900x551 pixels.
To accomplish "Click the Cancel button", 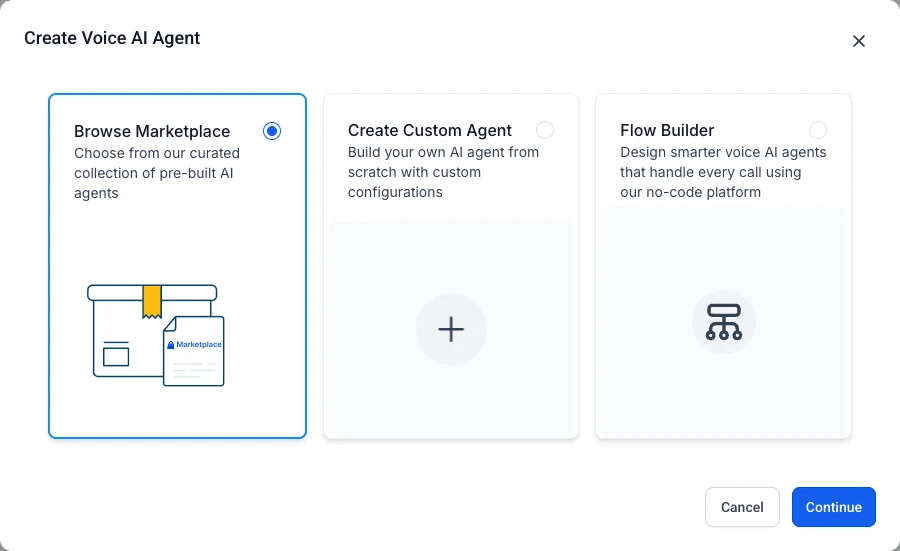I will tap(742, 507).
